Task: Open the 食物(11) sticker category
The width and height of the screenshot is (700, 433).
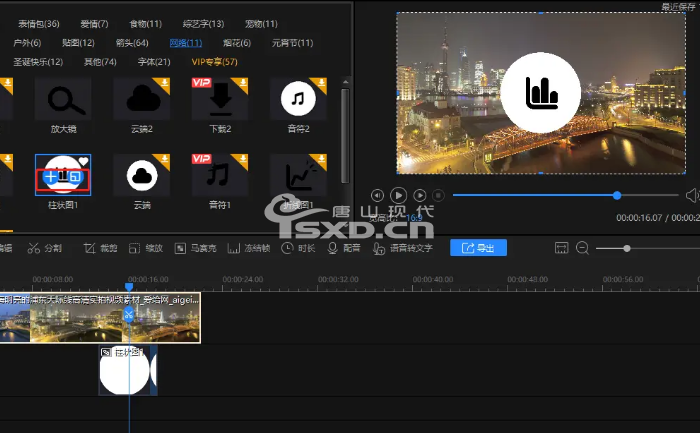Action: click(146, 24)
